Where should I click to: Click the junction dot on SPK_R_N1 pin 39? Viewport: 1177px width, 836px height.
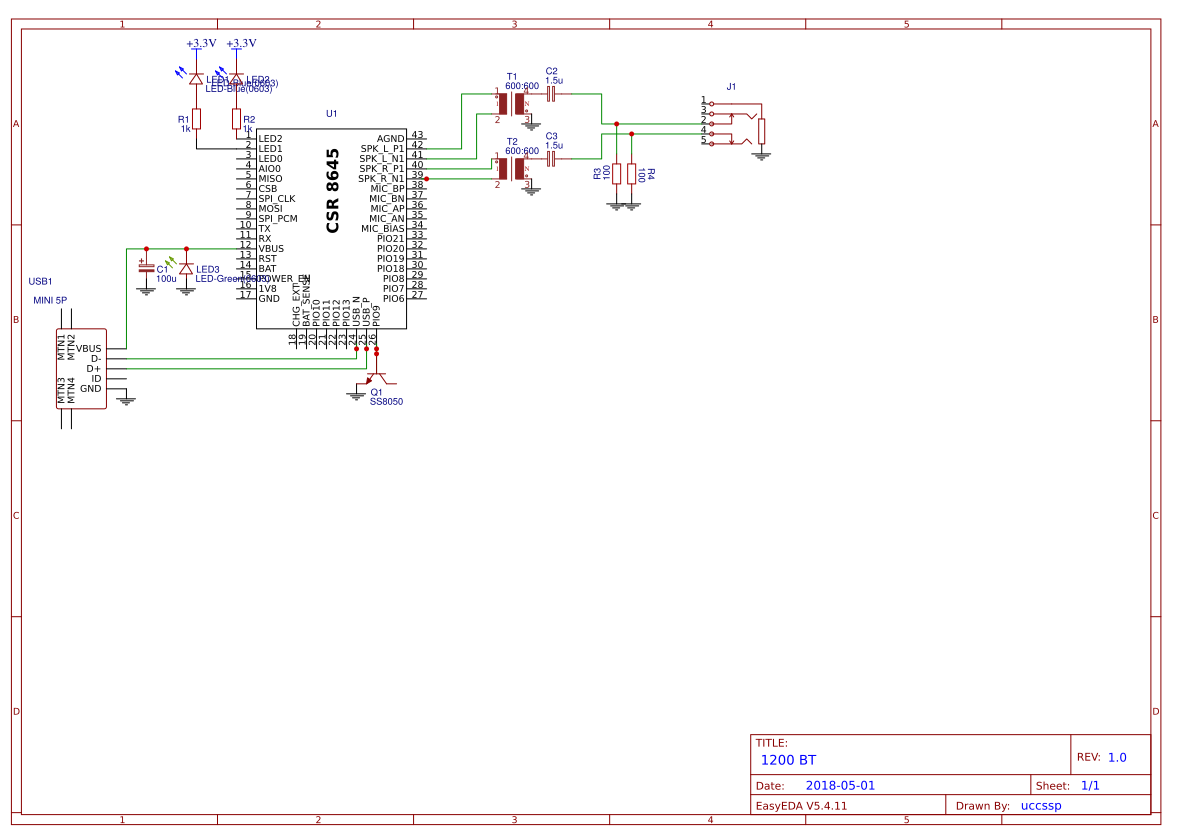(426, 179)
